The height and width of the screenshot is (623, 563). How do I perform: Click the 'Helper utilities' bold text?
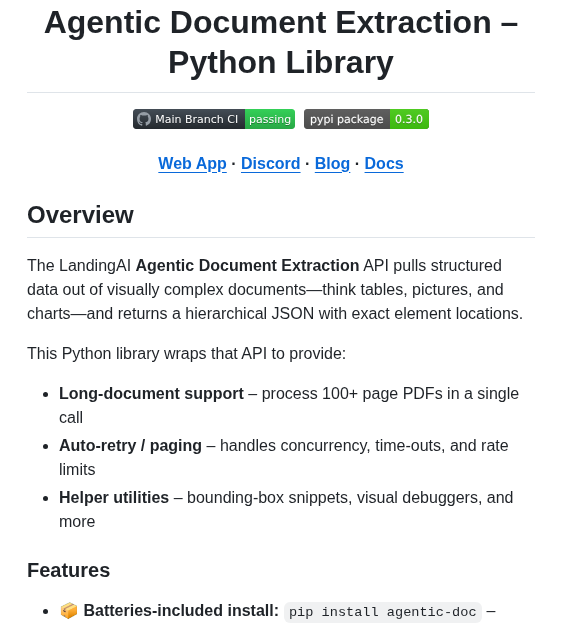[x=114, y=498]
